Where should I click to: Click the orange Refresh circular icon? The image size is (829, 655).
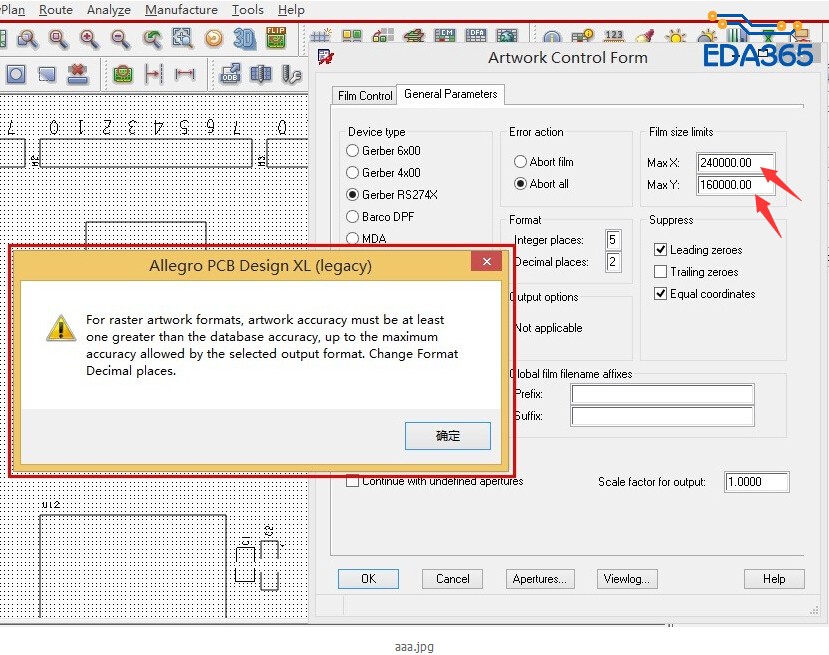(x=214, y=39)
